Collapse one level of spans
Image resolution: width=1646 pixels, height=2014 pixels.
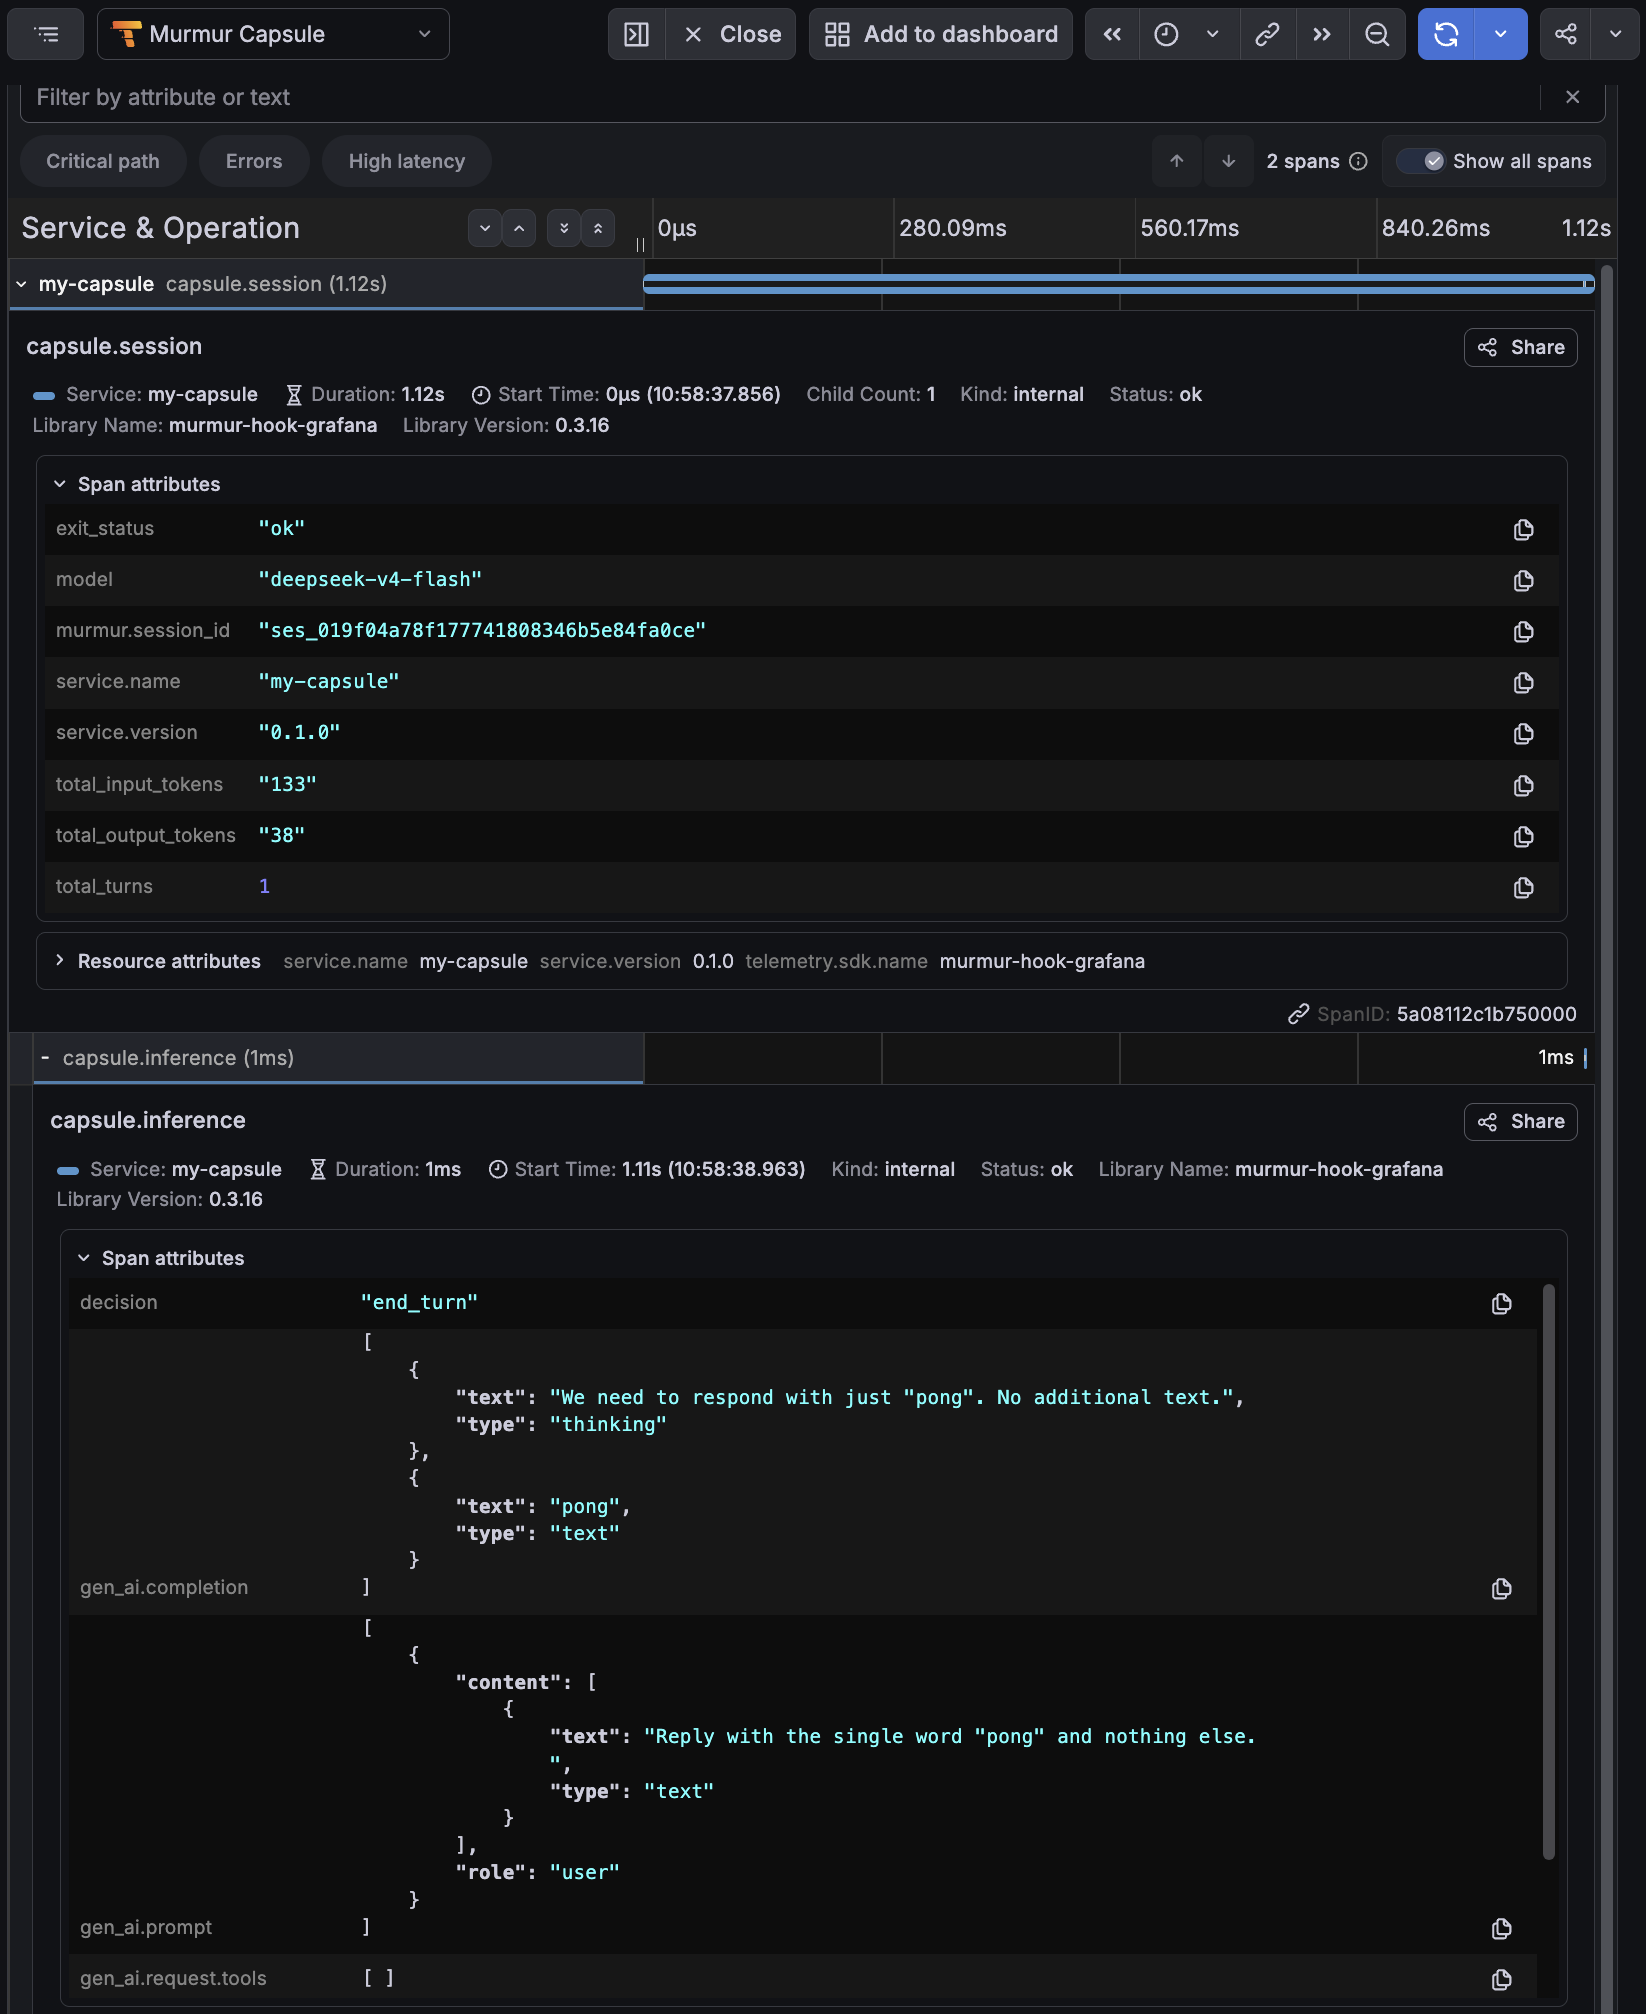click(x=519, y=228)
